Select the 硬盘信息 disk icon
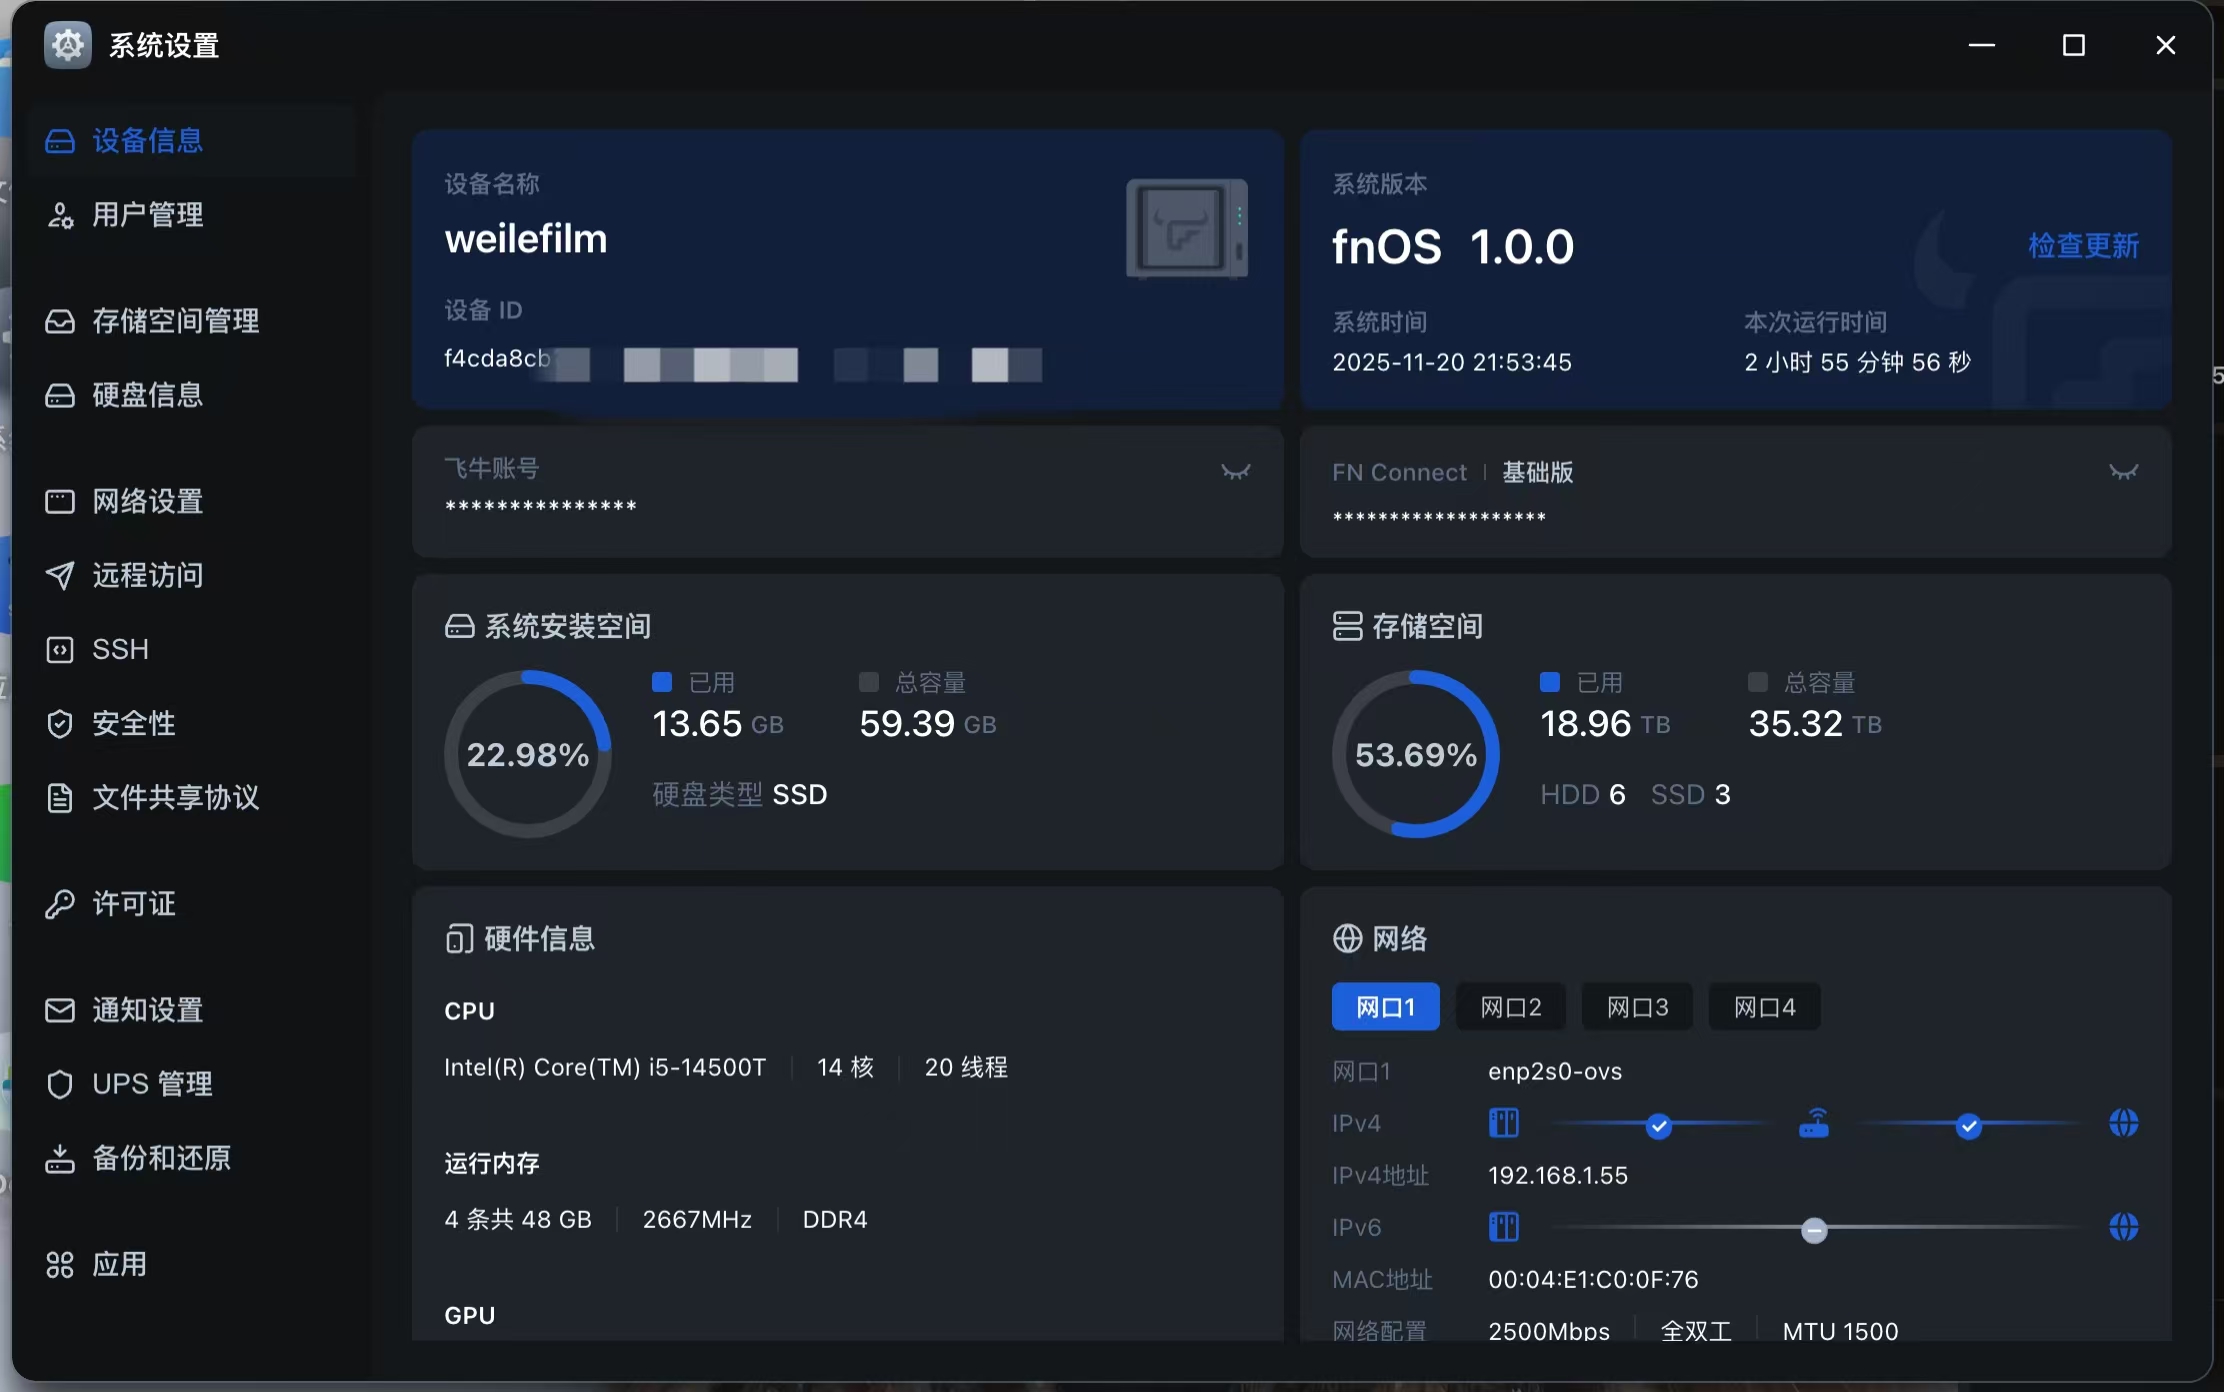2224x1392 pixels. [x=60, y=395]
